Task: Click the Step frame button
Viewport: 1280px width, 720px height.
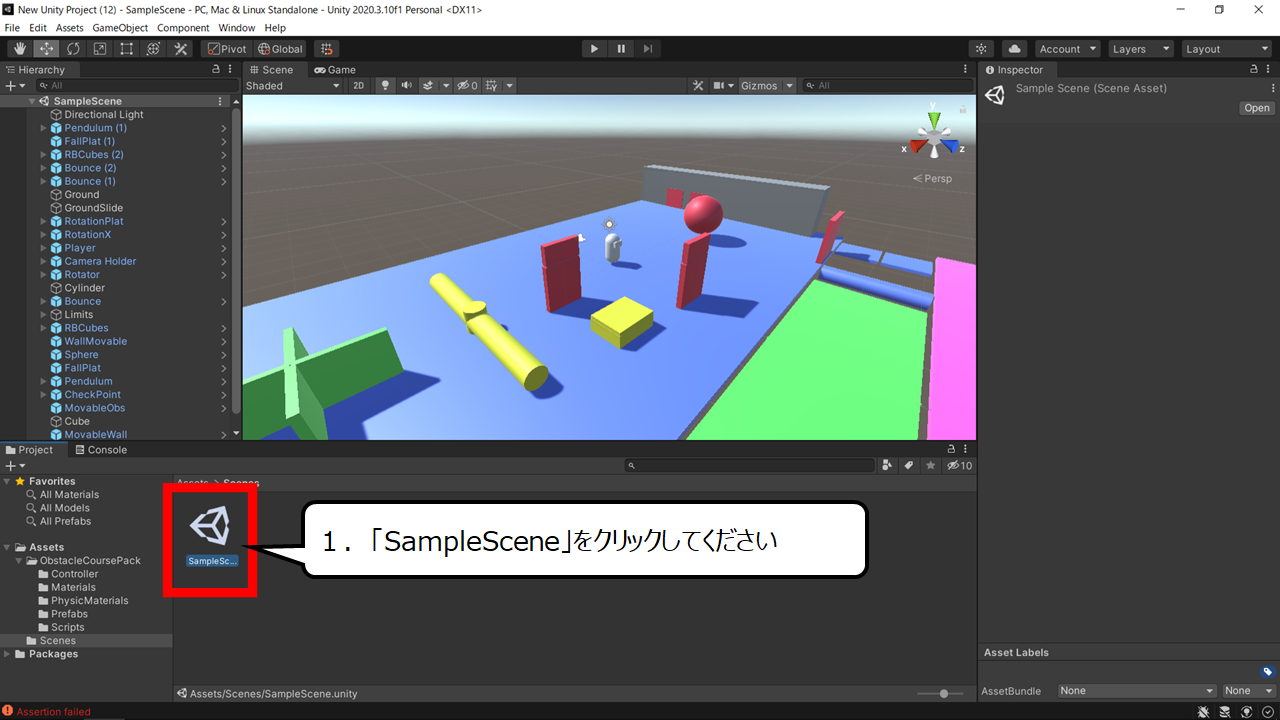Action: click(648, 49)
